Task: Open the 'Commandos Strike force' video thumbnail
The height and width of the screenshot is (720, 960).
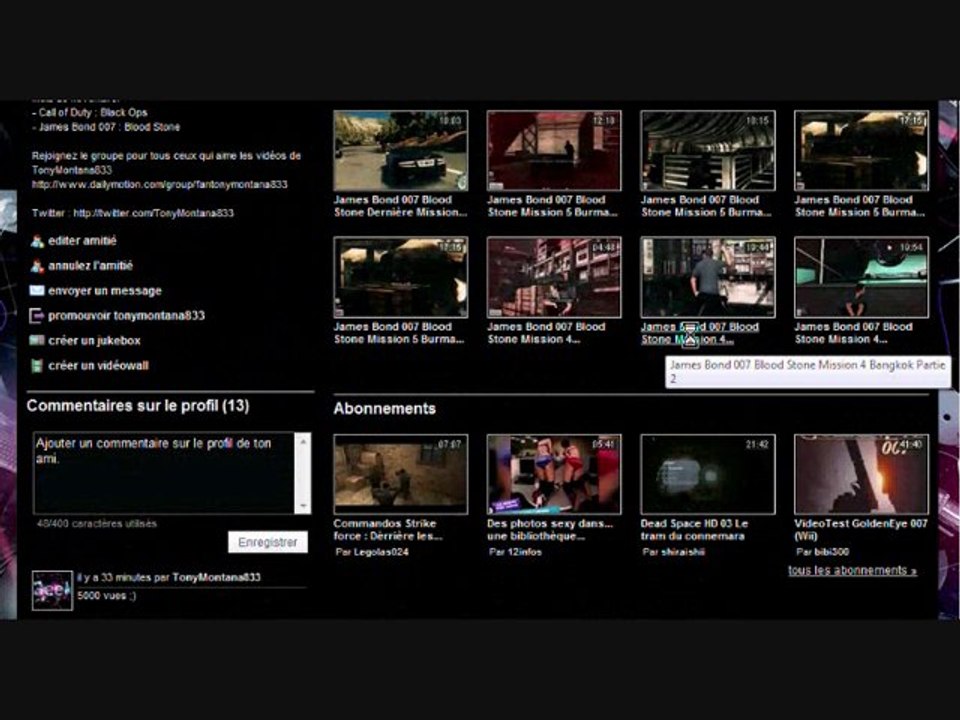Action: (401, 474)
